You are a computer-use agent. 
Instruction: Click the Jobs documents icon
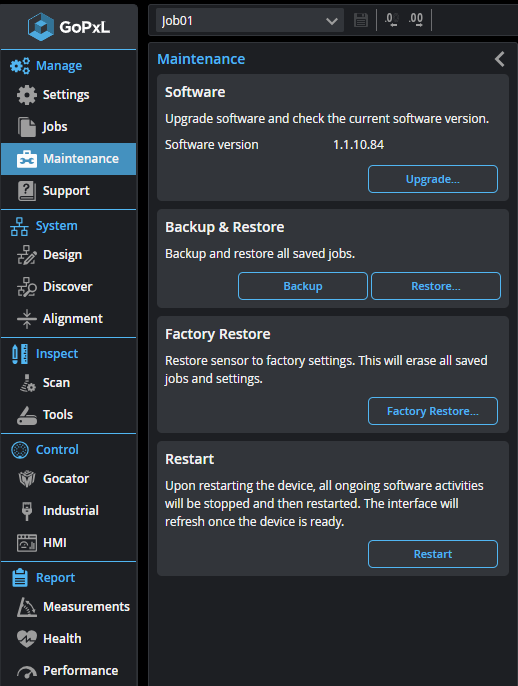tap(27, 127)
